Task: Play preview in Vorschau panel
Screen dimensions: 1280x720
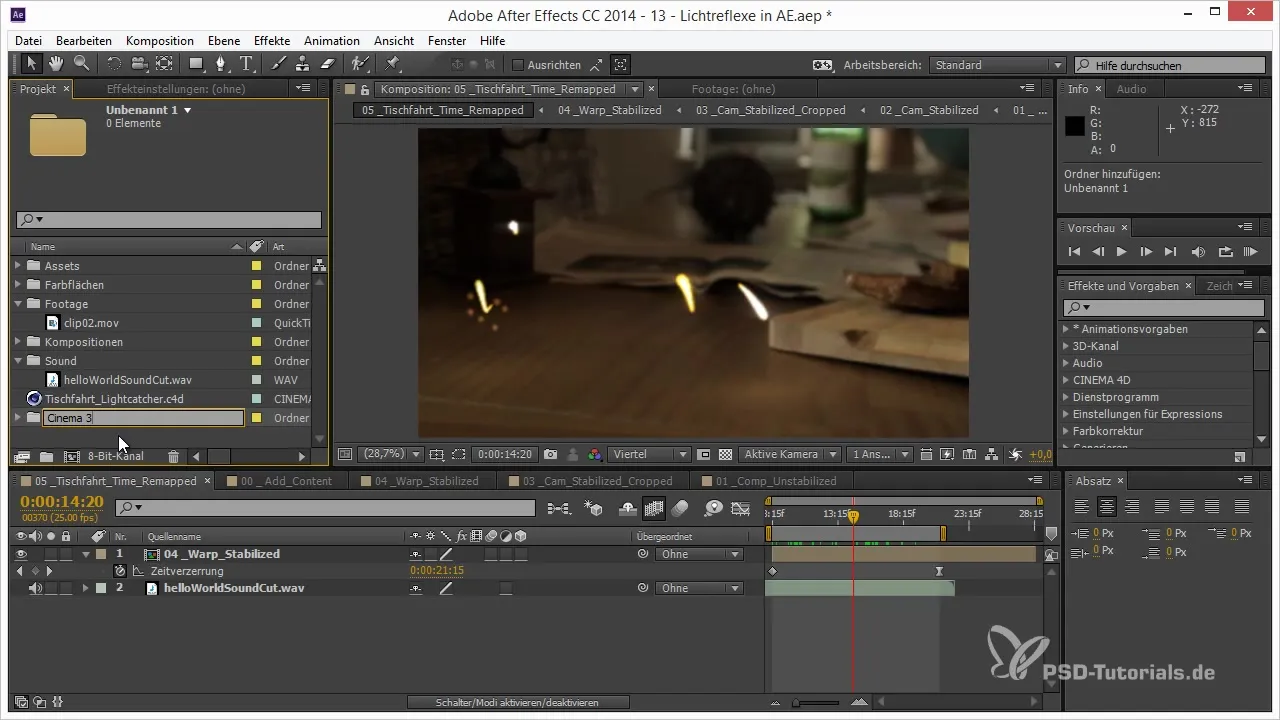Action: pos(1122,252)
